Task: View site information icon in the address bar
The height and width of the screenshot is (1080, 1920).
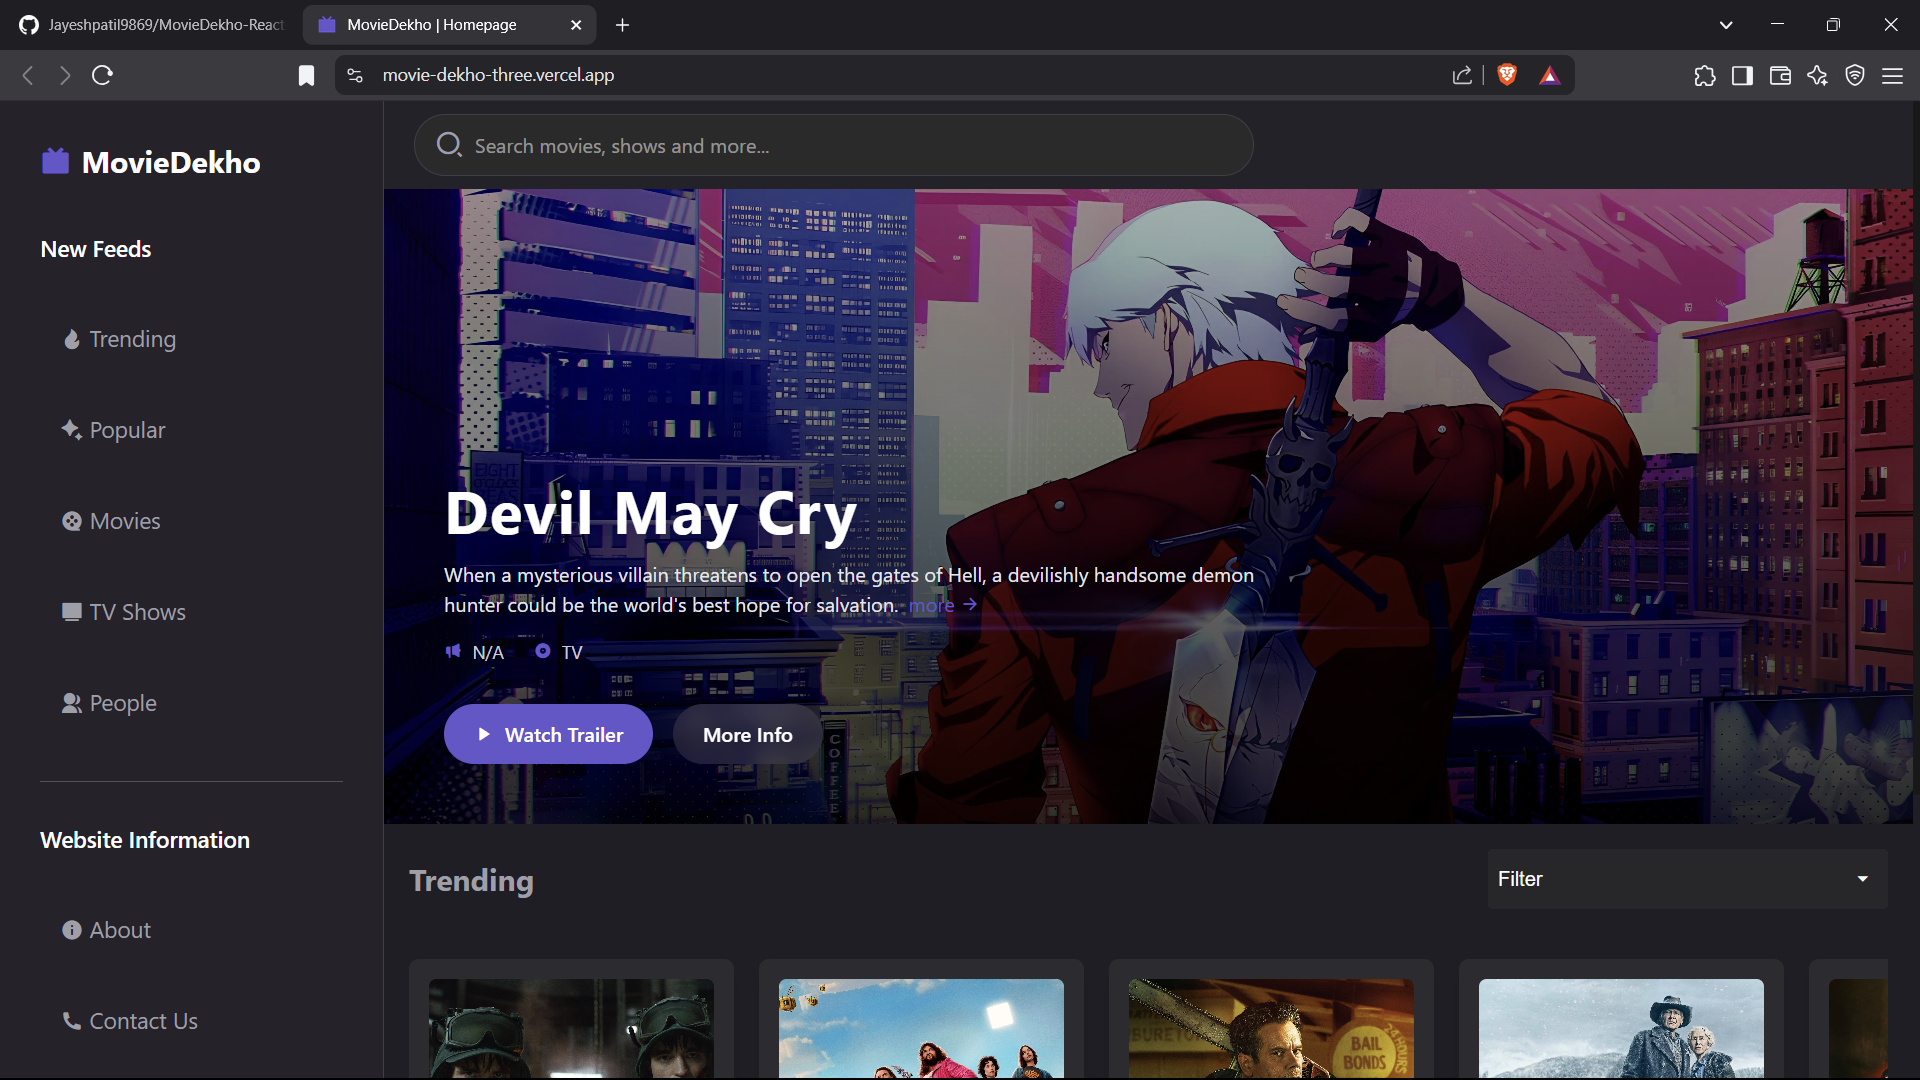Action: click(x=355, y=75)
